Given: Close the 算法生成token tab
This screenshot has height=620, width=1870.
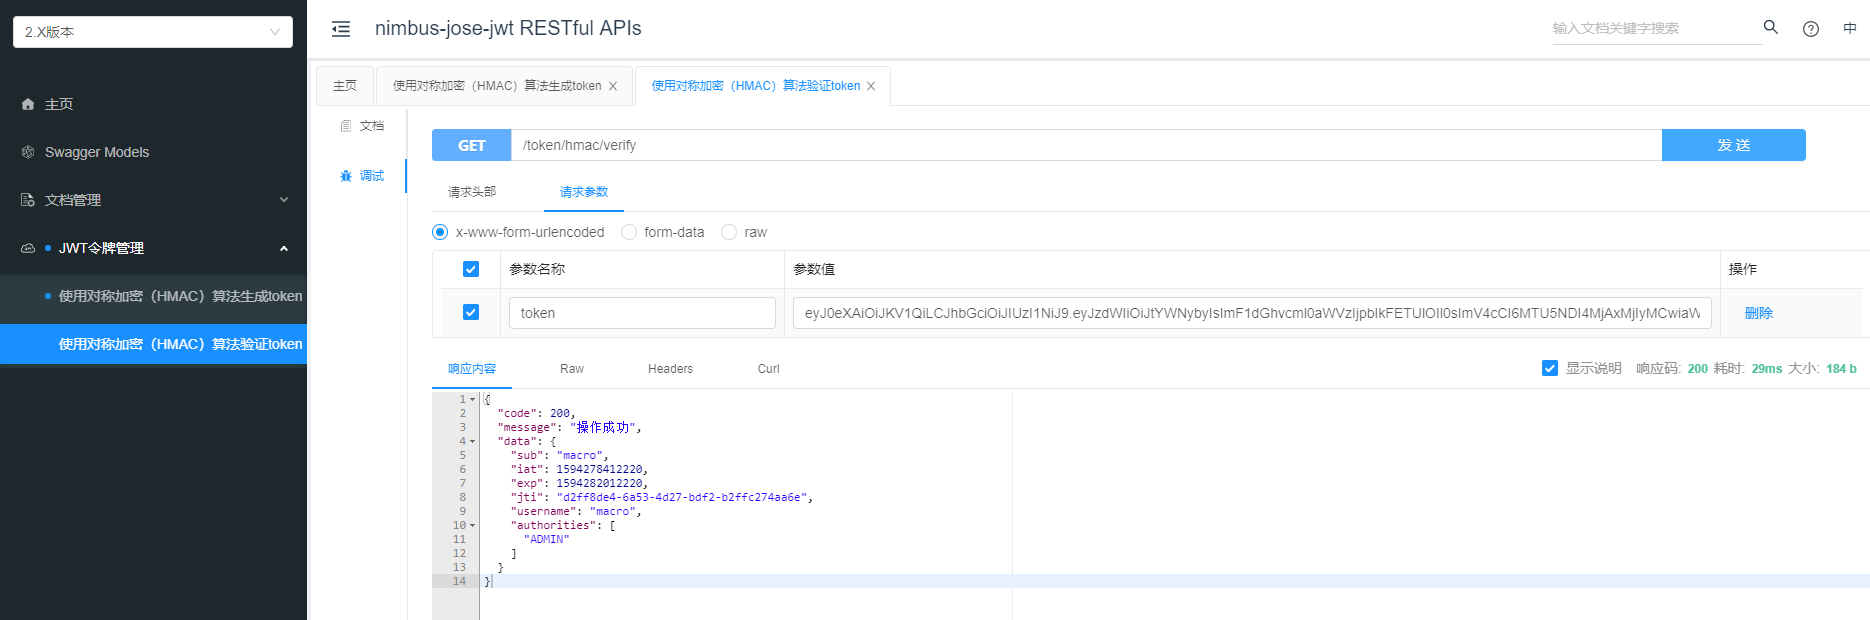Looking at the screenshot, I should tap(613, 86).
